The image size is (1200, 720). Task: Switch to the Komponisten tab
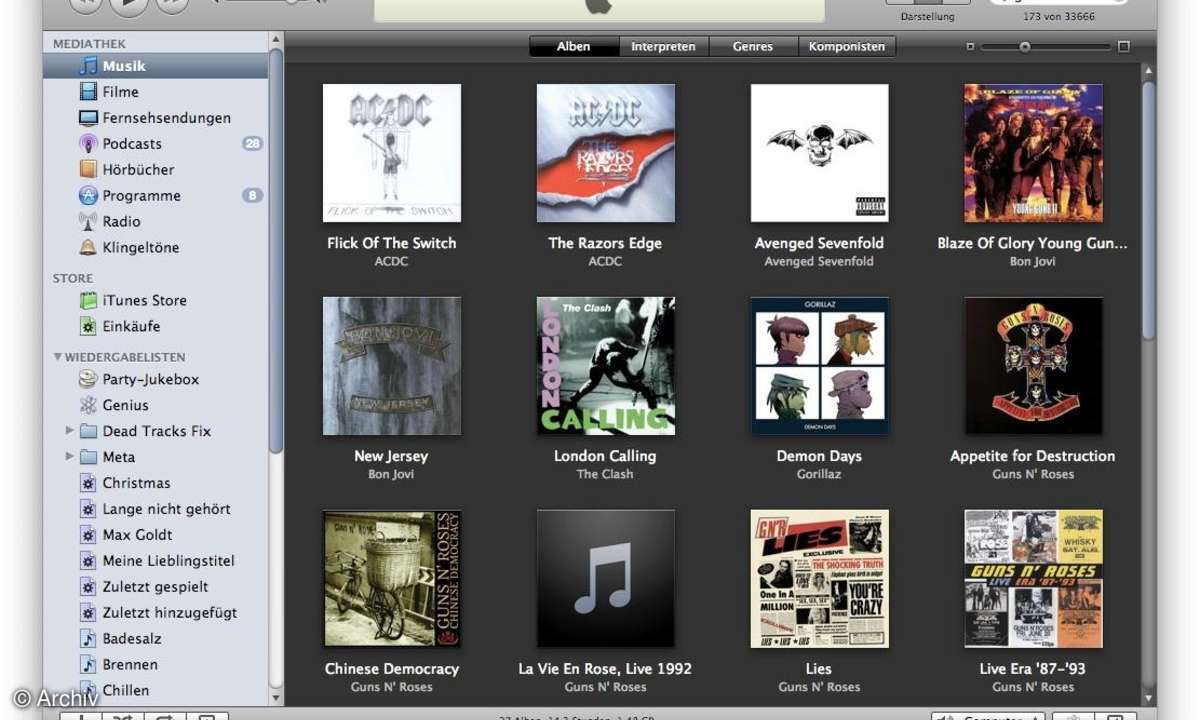pyautogui.click(x=847, y=46)
